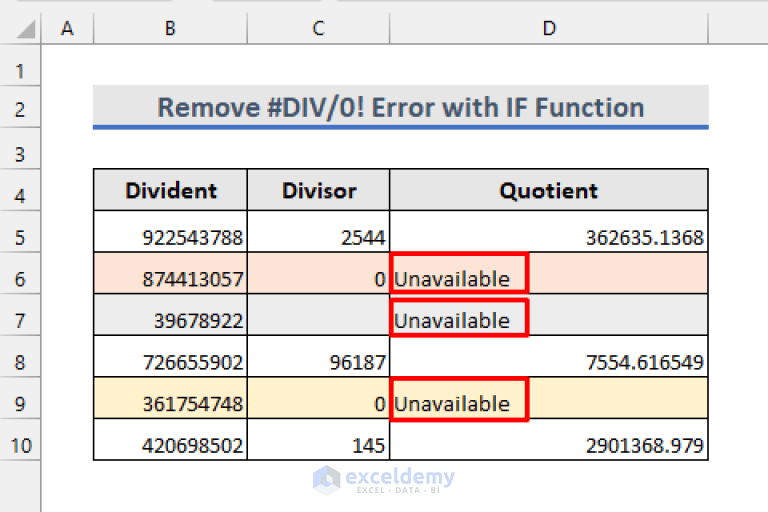Select the zero divisor in row 9
This screenshot has height=512, width=768.
[x=318, y=398]
